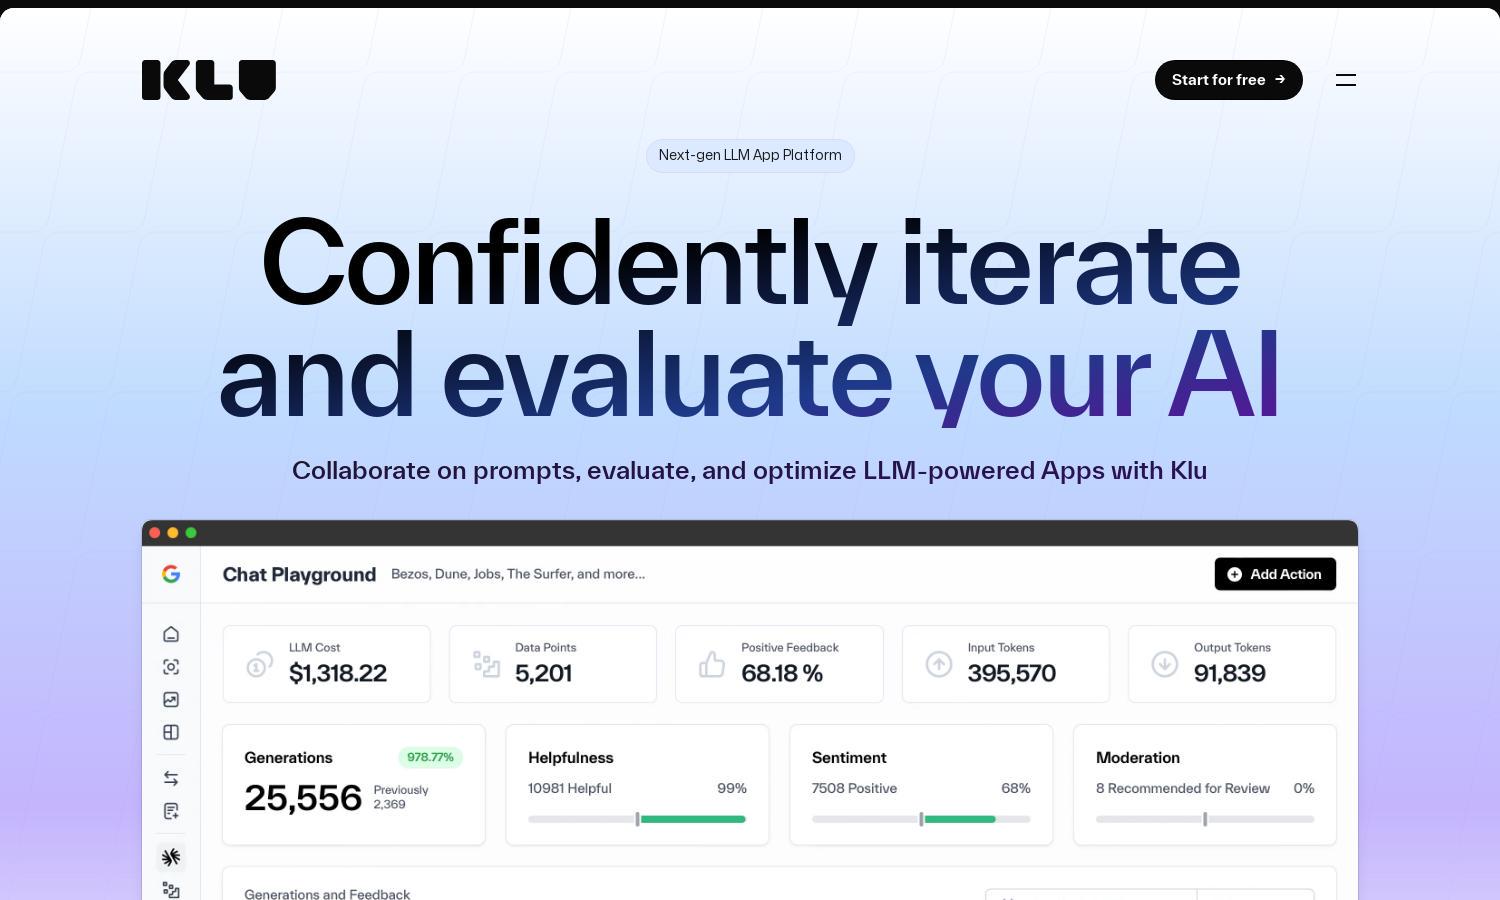Click the Google workspace logo icon

(171, 574)
